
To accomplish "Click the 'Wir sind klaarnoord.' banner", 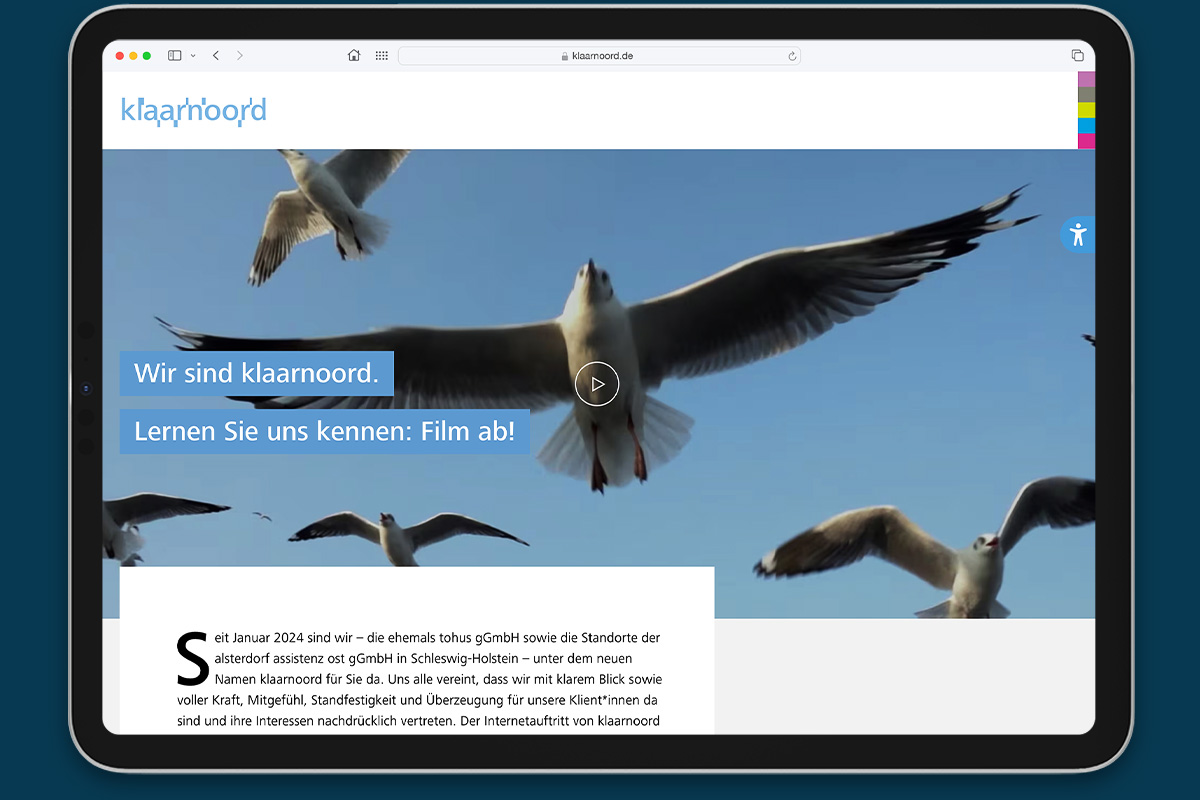I will 256,374.
